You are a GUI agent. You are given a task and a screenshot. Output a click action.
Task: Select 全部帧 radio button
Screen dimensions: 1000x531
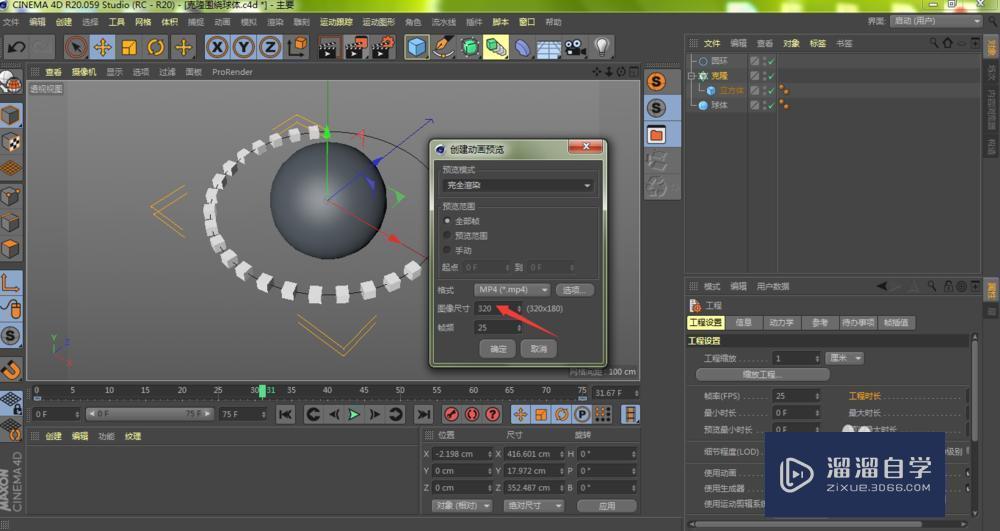(x=447, y=221)
